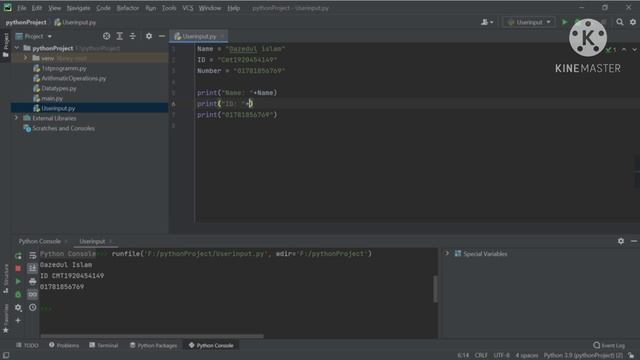Click the expand all icon in Project panel
The image size is (640, 360).
pyautogui.click(x=120, y=36)
